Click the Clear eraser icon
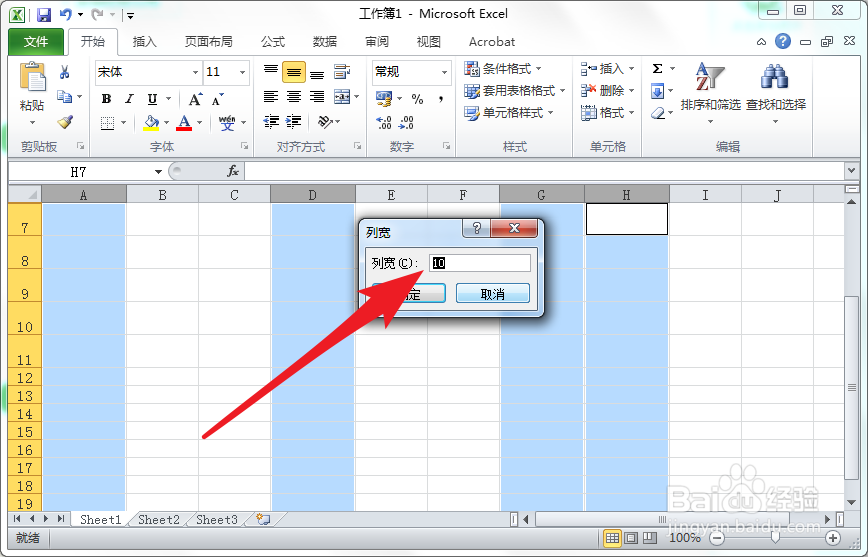This screenshot has height=557, width=868. coord(658,113)
